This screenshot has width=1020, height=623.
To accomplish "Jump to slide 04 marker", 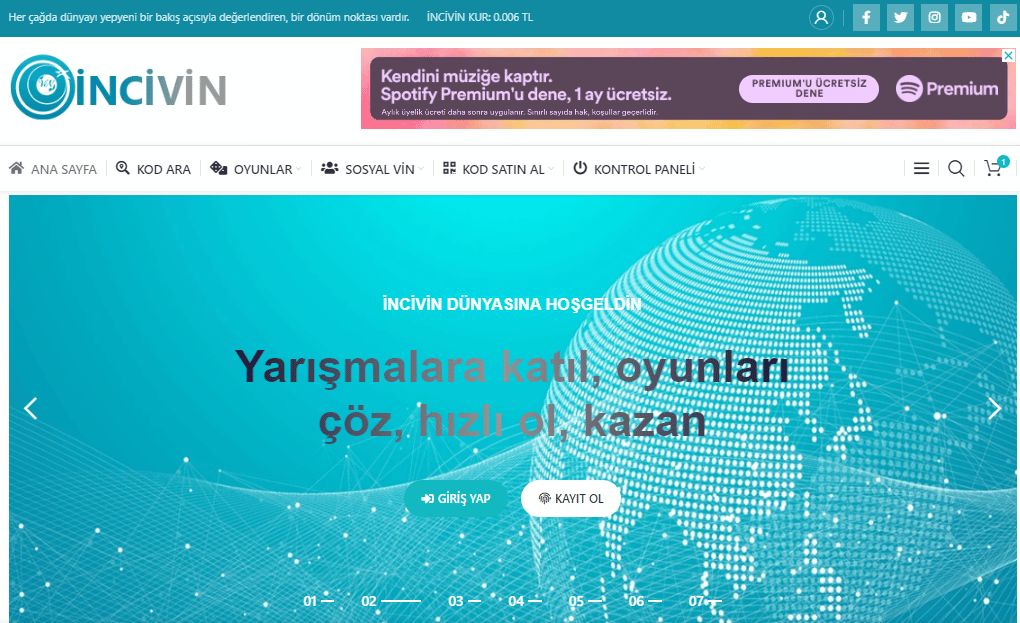I will pos(524,601).
